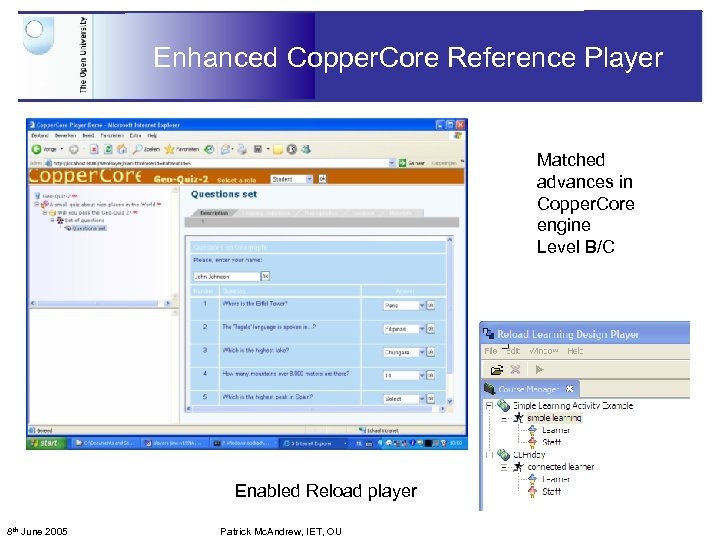The width and height of the screenshot is (720, 540).
Task: Select the Description tab in CopperCore
Action: (x=214, y=213)
